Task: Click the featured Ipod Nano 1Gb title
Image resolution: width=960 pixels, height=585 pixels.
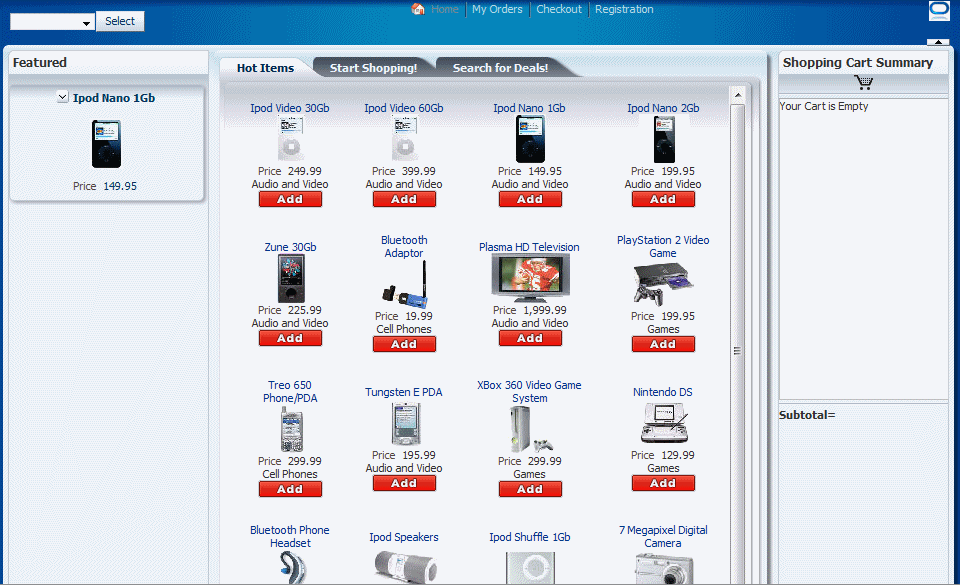Action: (114, 98)
